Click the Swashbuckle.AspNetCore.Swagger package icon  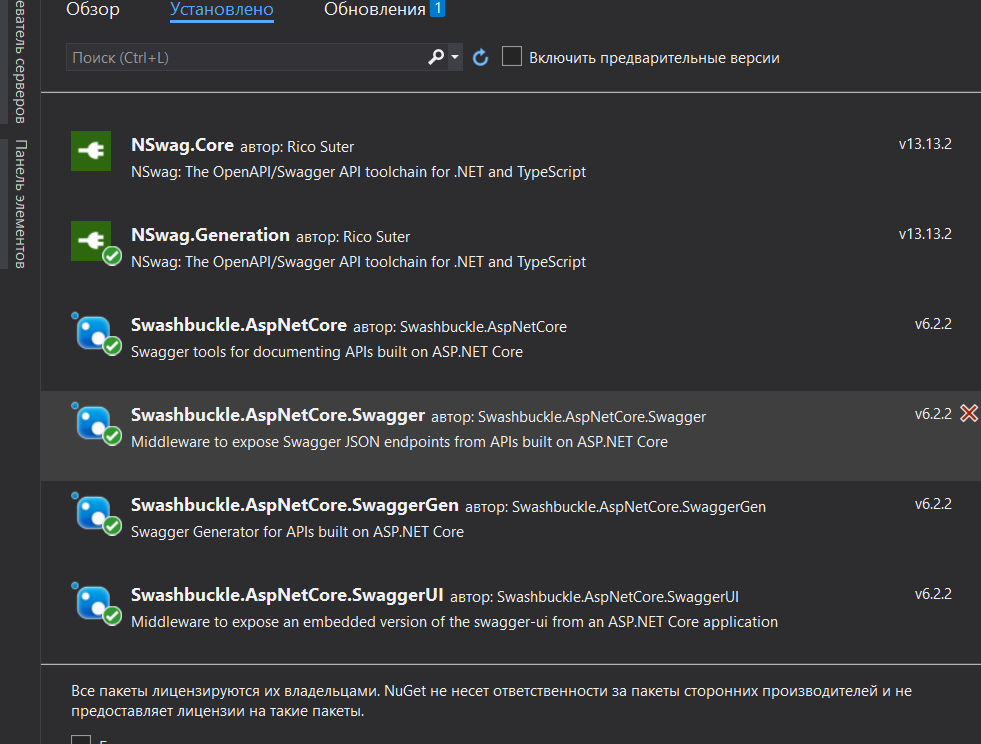click(x=95, y=424)
